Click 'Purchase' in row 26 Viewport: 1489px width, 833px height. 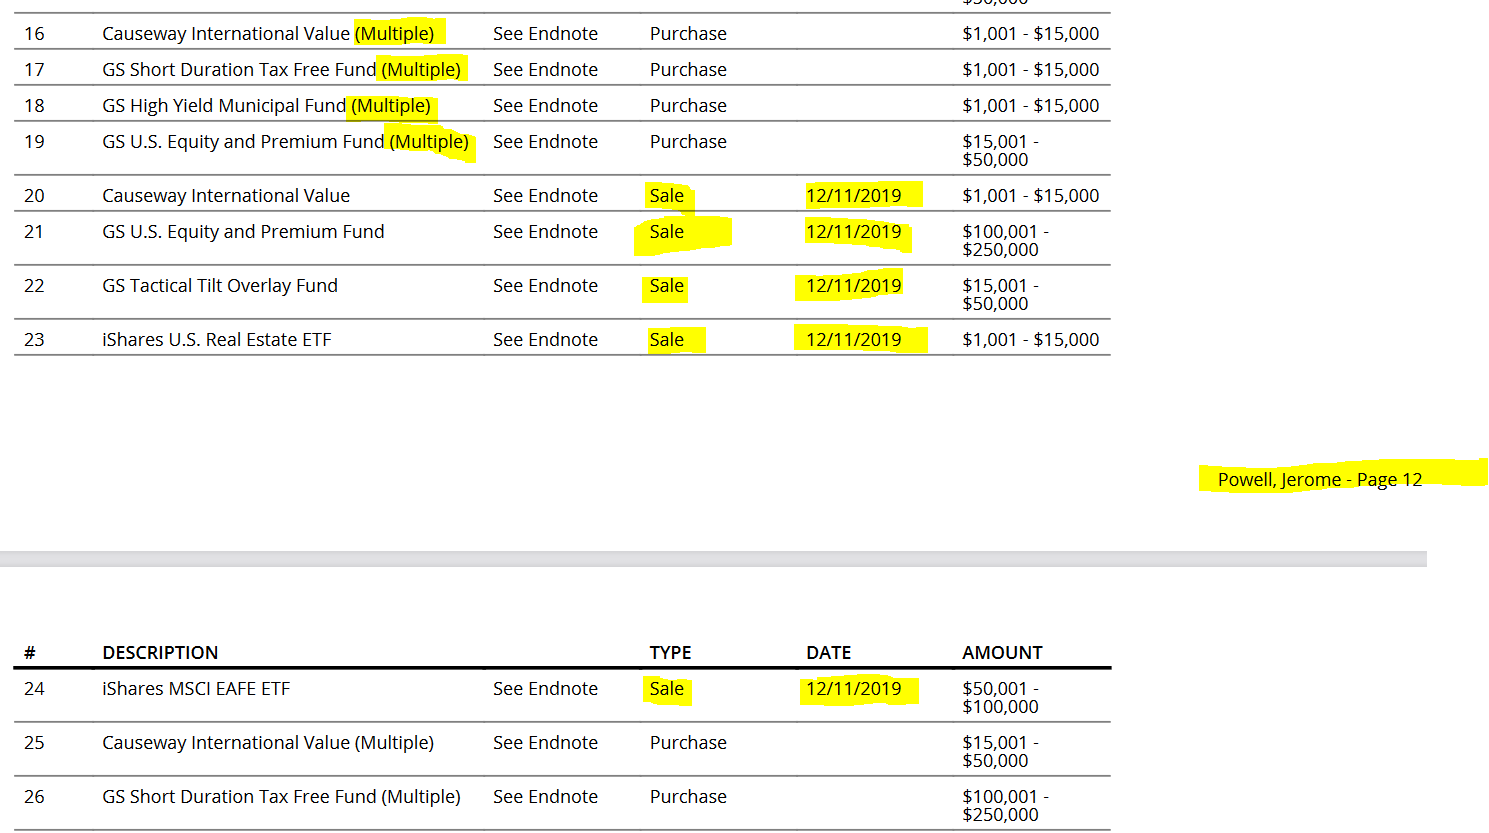coord(688,797)
